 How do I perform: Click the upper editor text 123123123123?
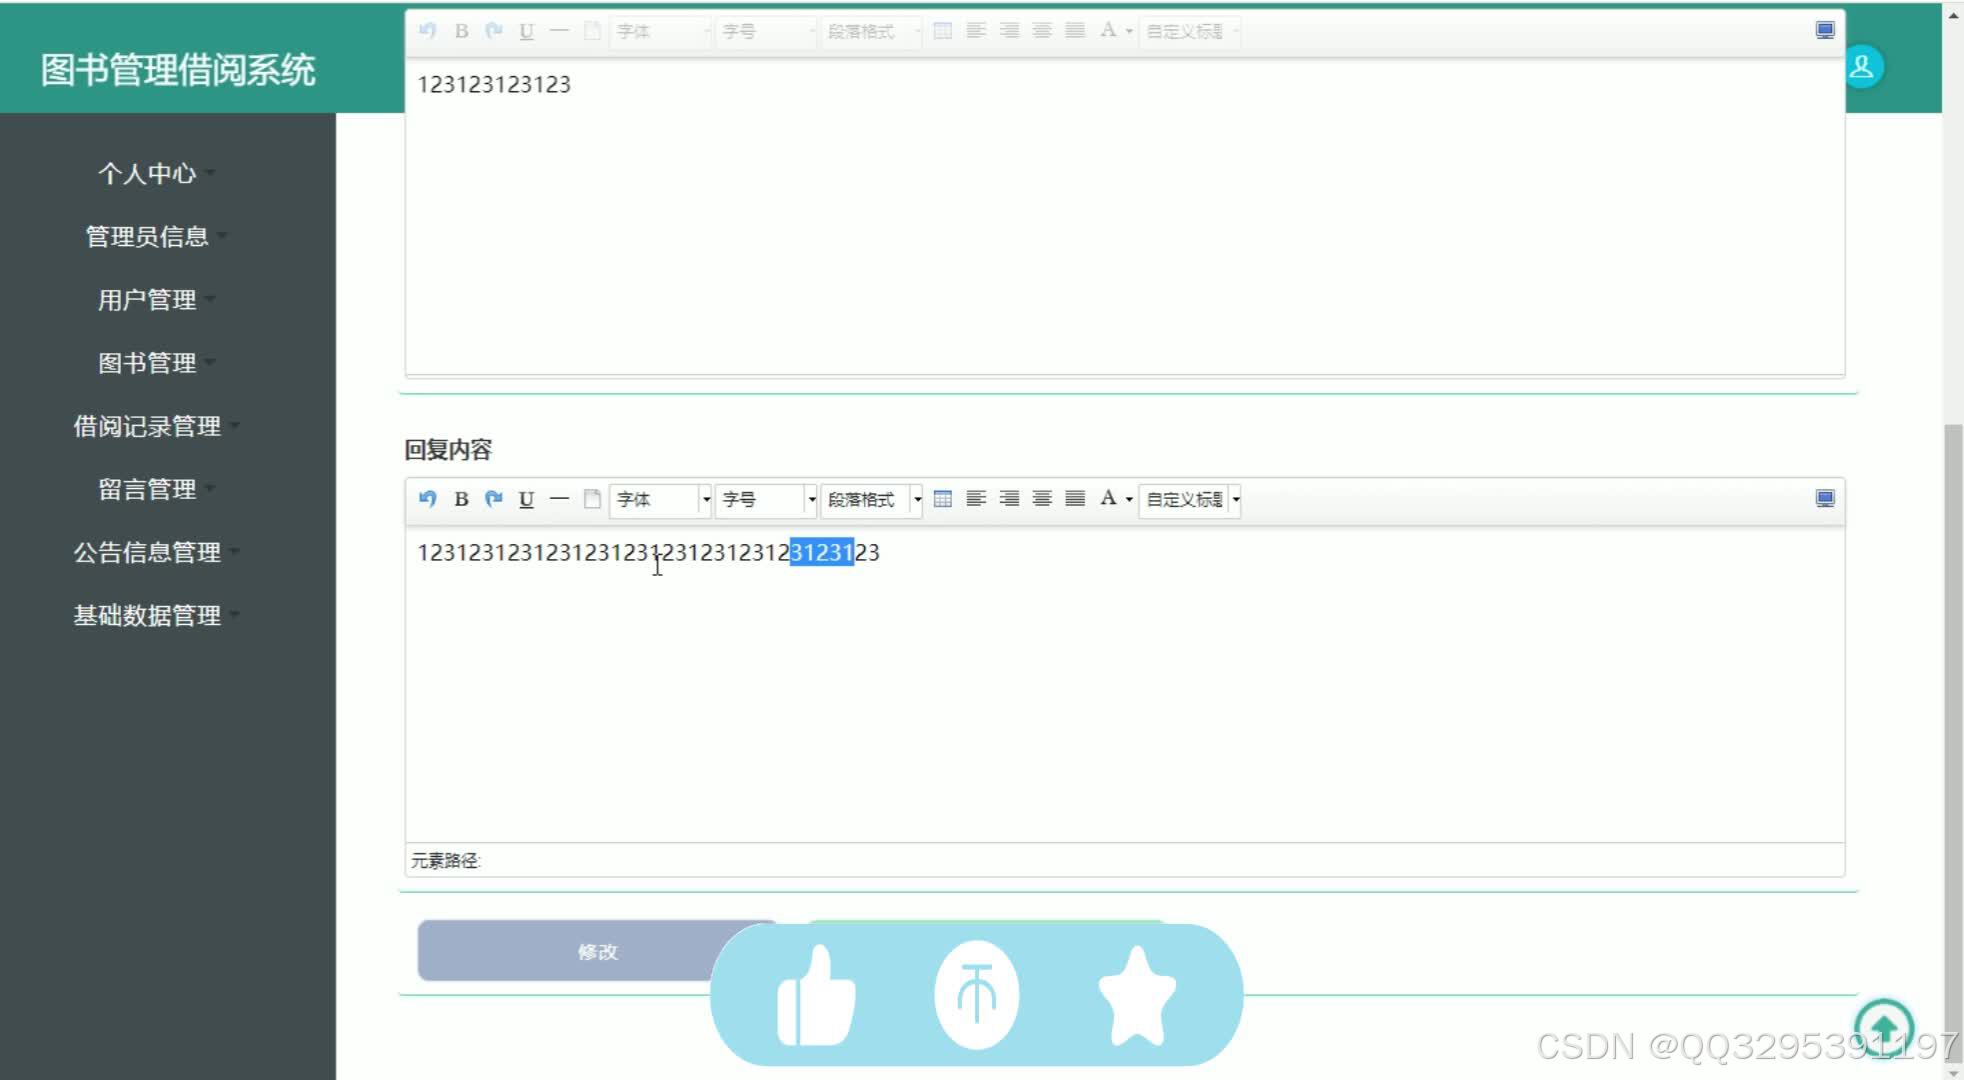[x=494, y=84]
